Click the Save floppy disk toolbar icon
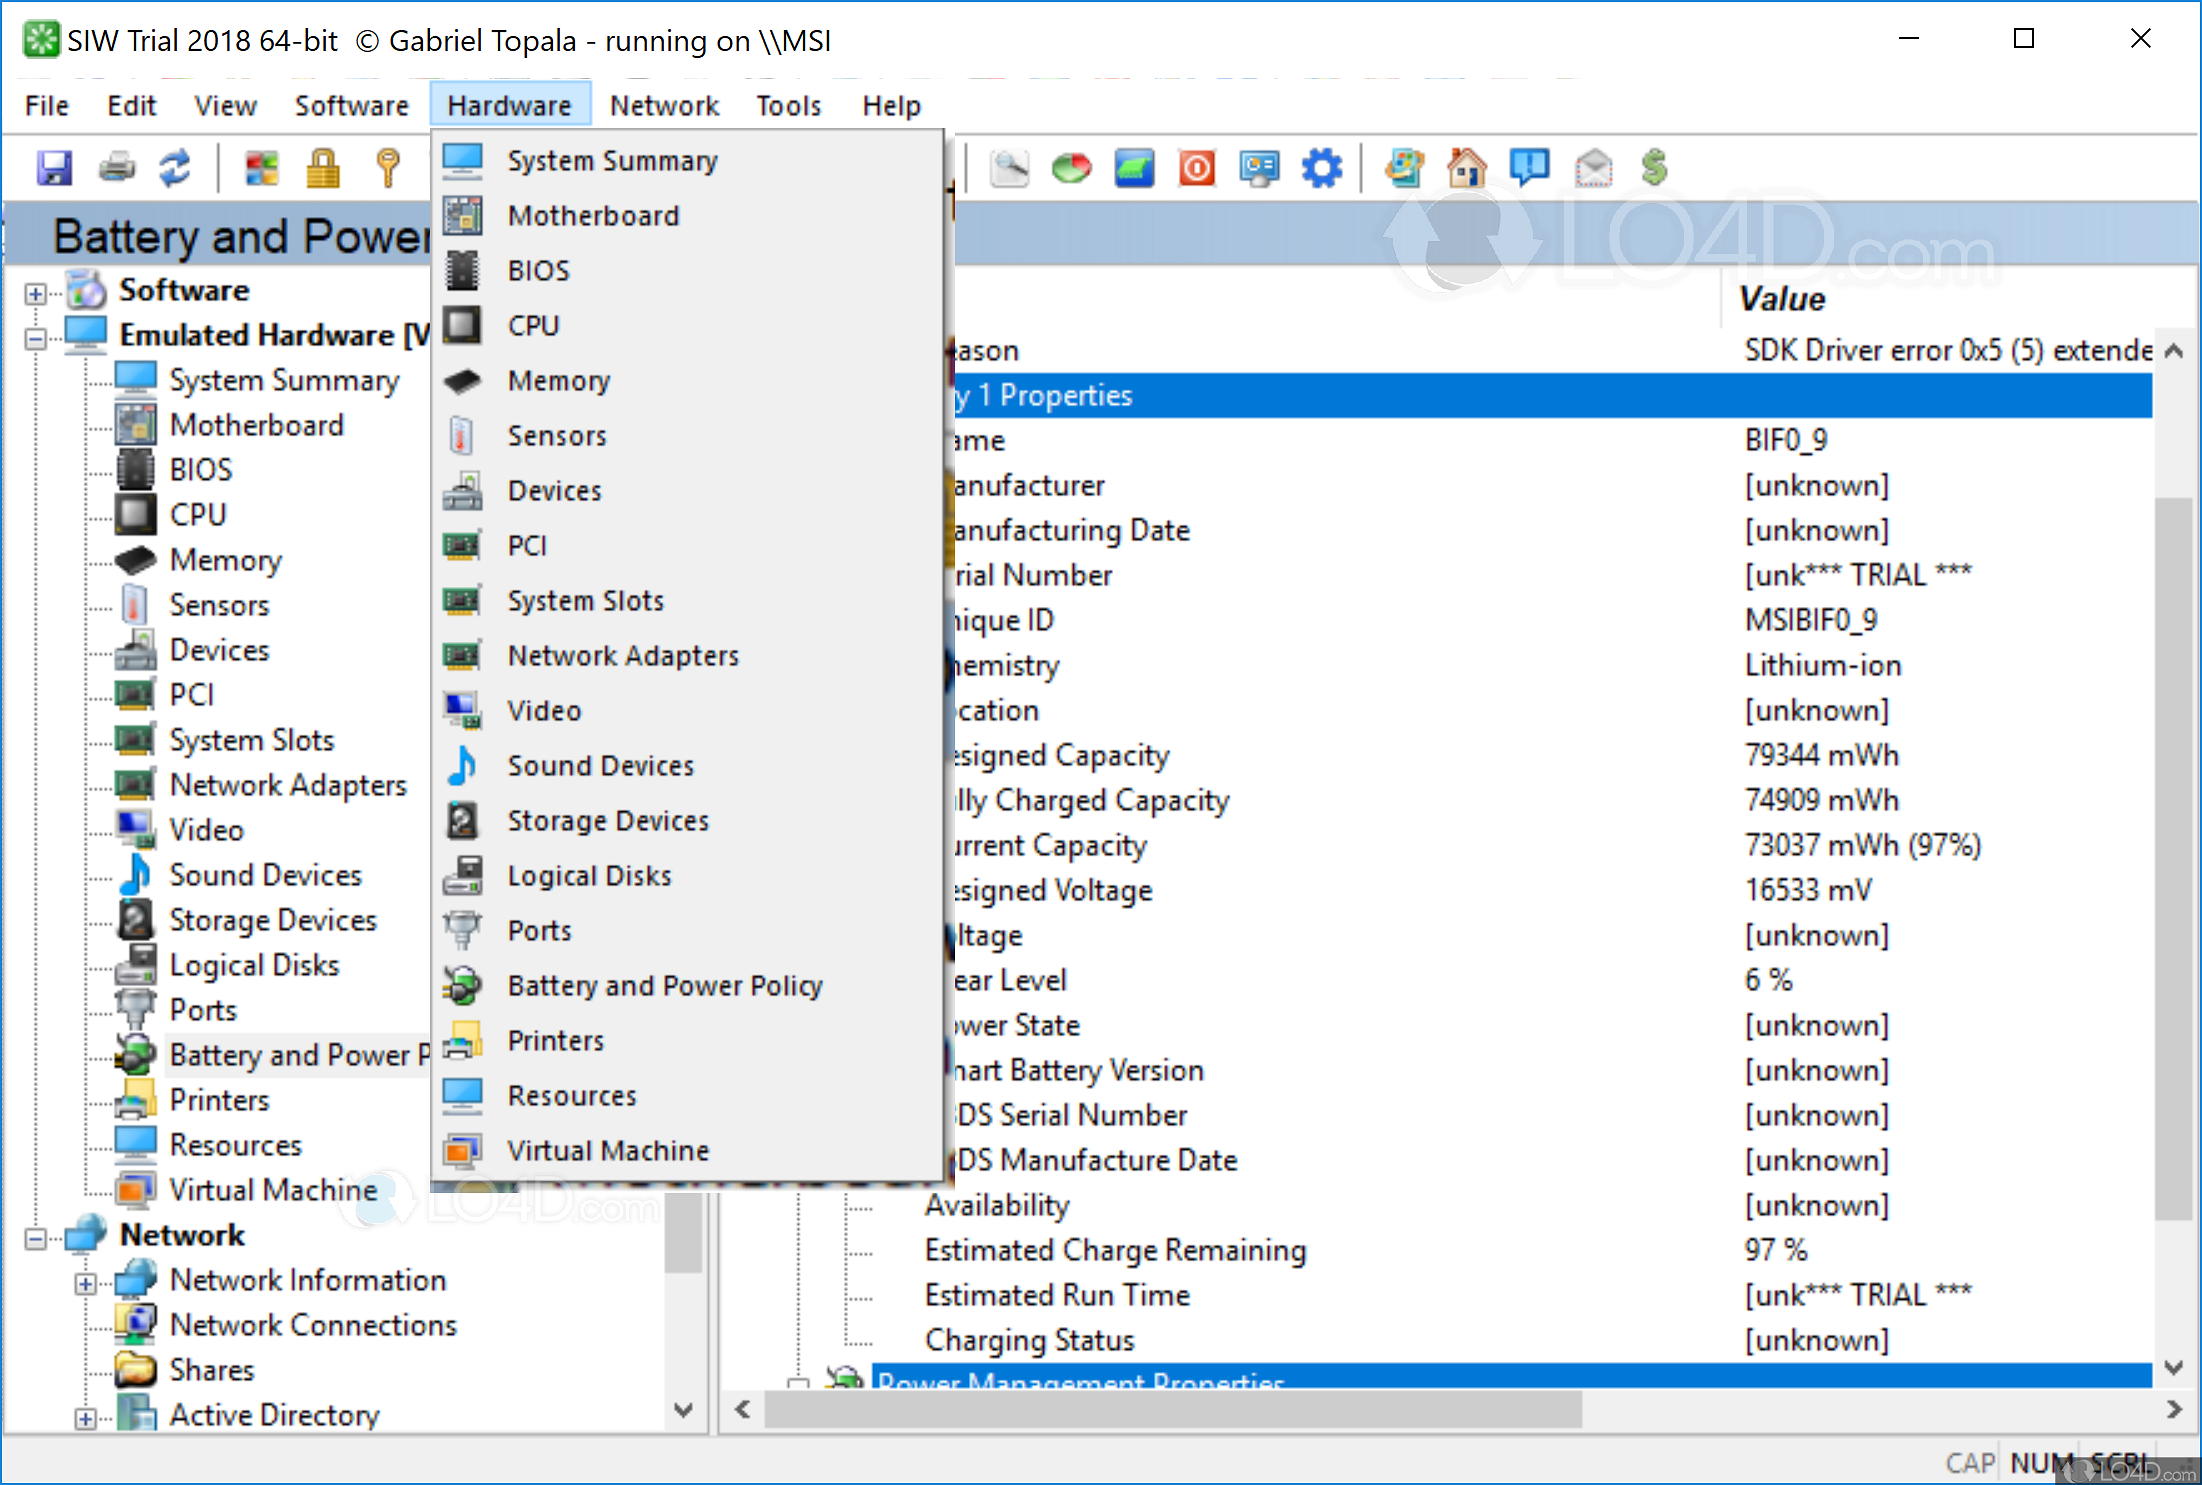The image size is (2202, 1485). (54, 168)
